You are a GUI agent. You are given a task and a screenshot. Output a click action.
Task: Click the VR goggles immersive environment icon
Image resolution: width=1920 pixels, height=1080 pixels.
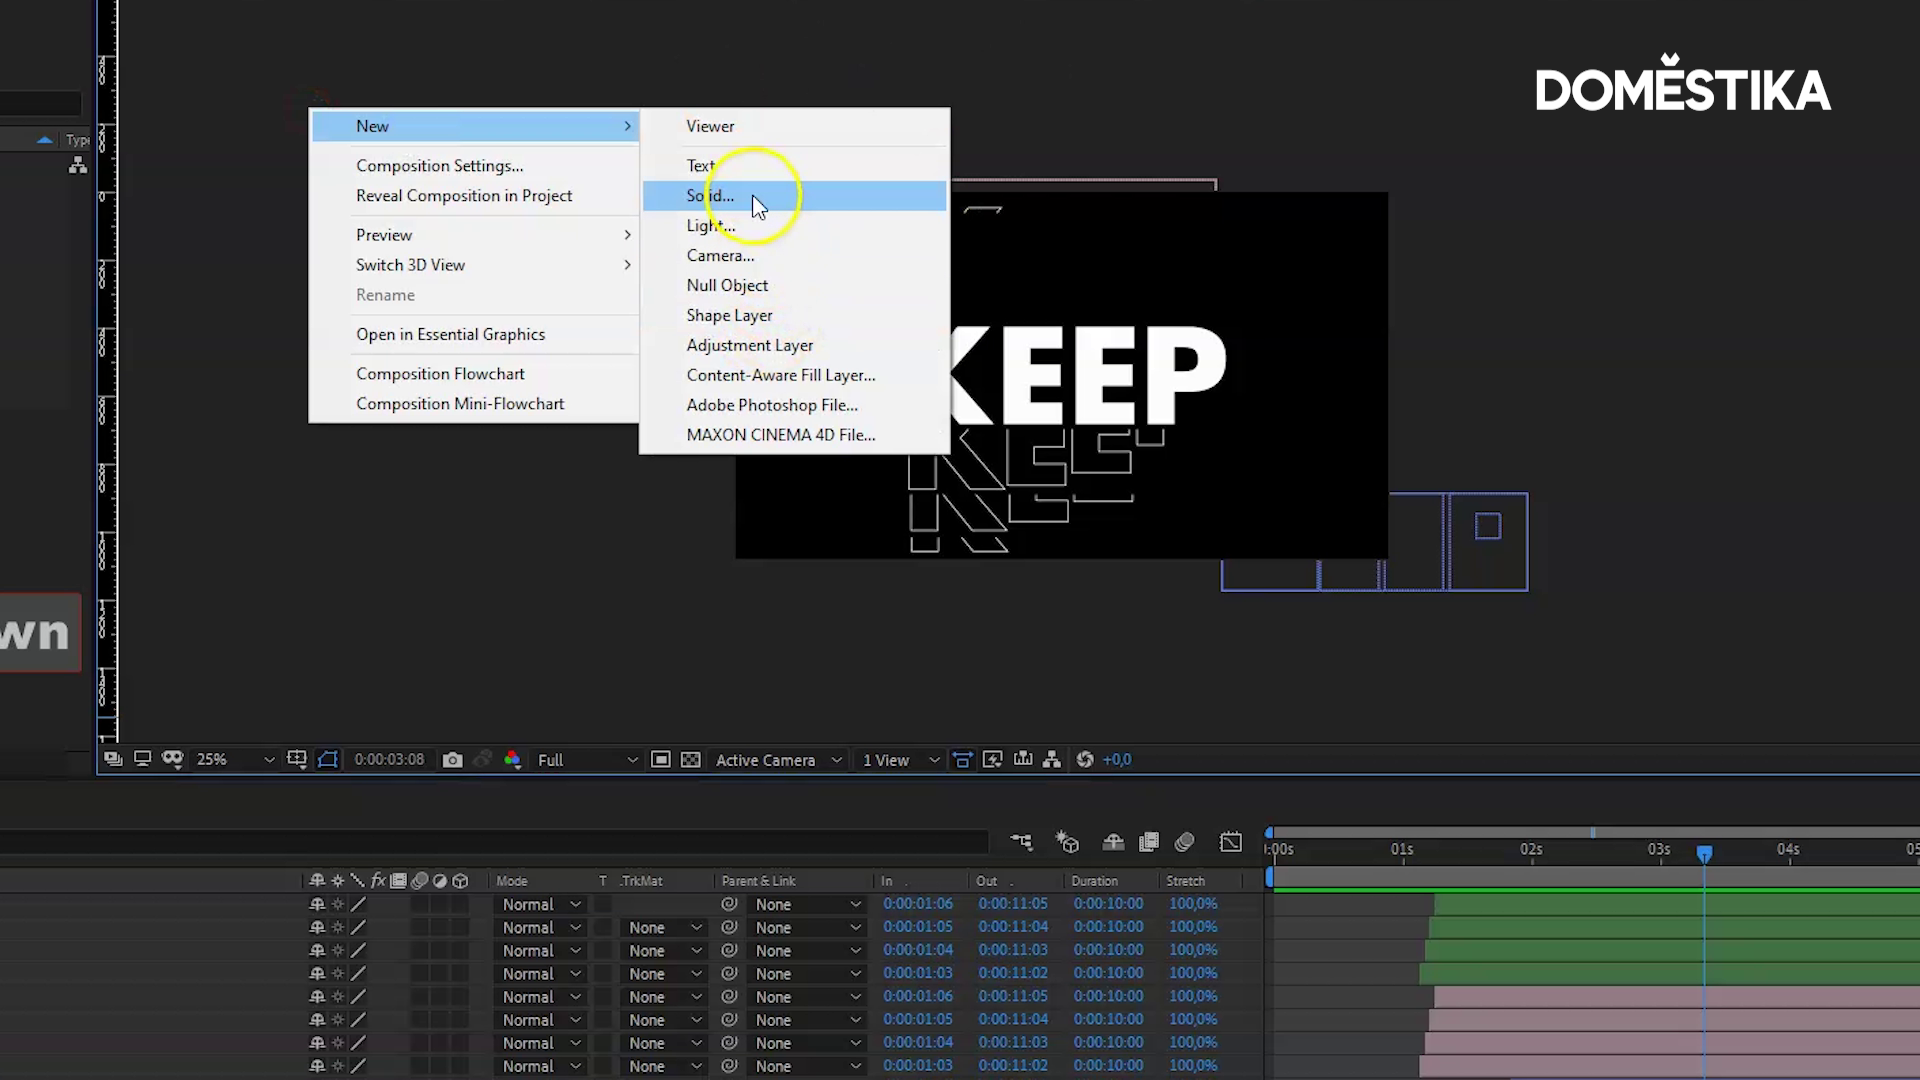(172, 759)
